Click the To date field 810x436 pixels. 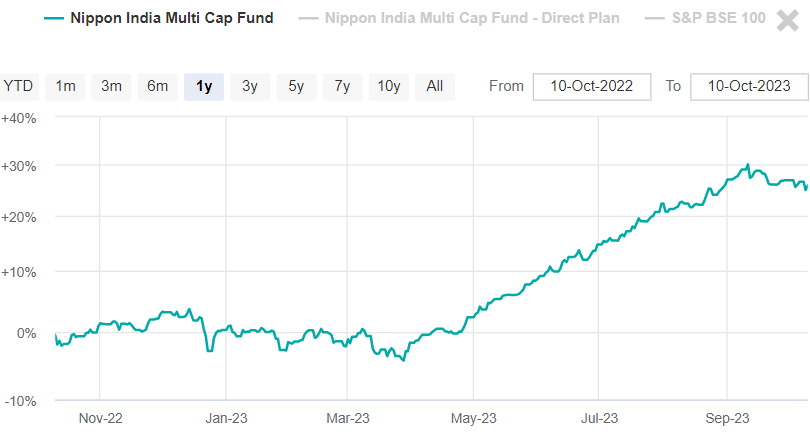[x=749, y=86]
